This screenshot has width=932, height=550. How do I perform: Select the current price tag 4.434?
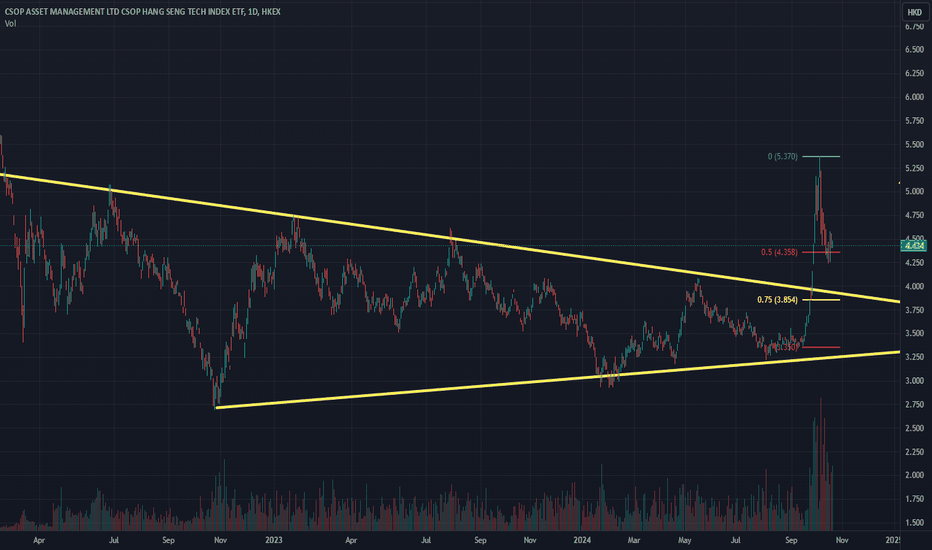tap(914, 246)
